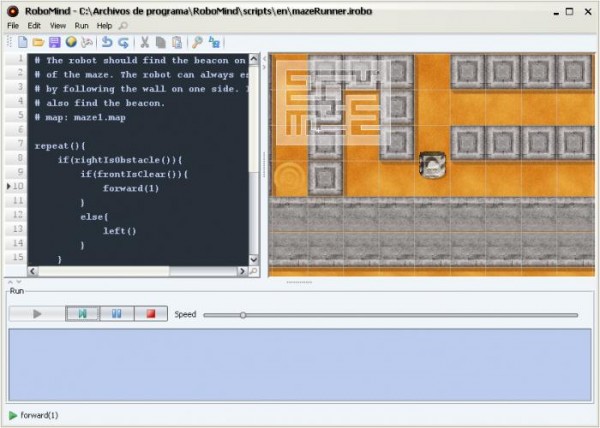Open a map with the globe icon
Screen dimensions: 600x428
(71, 42)
